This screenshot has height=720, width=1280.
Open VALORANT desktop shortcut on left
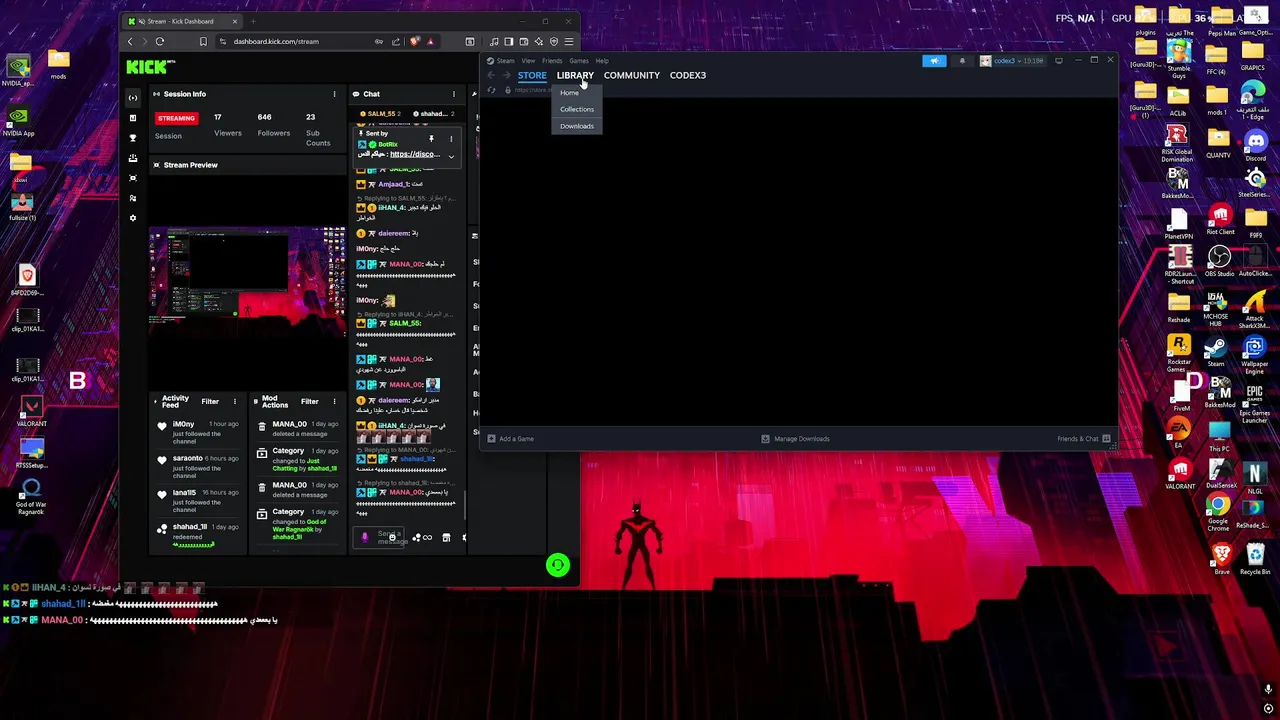tap(31, 411)
